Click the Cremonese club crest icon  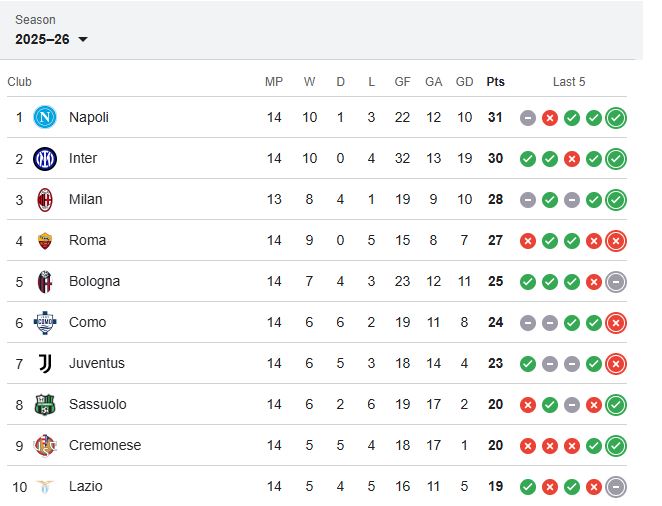[45, 445]
